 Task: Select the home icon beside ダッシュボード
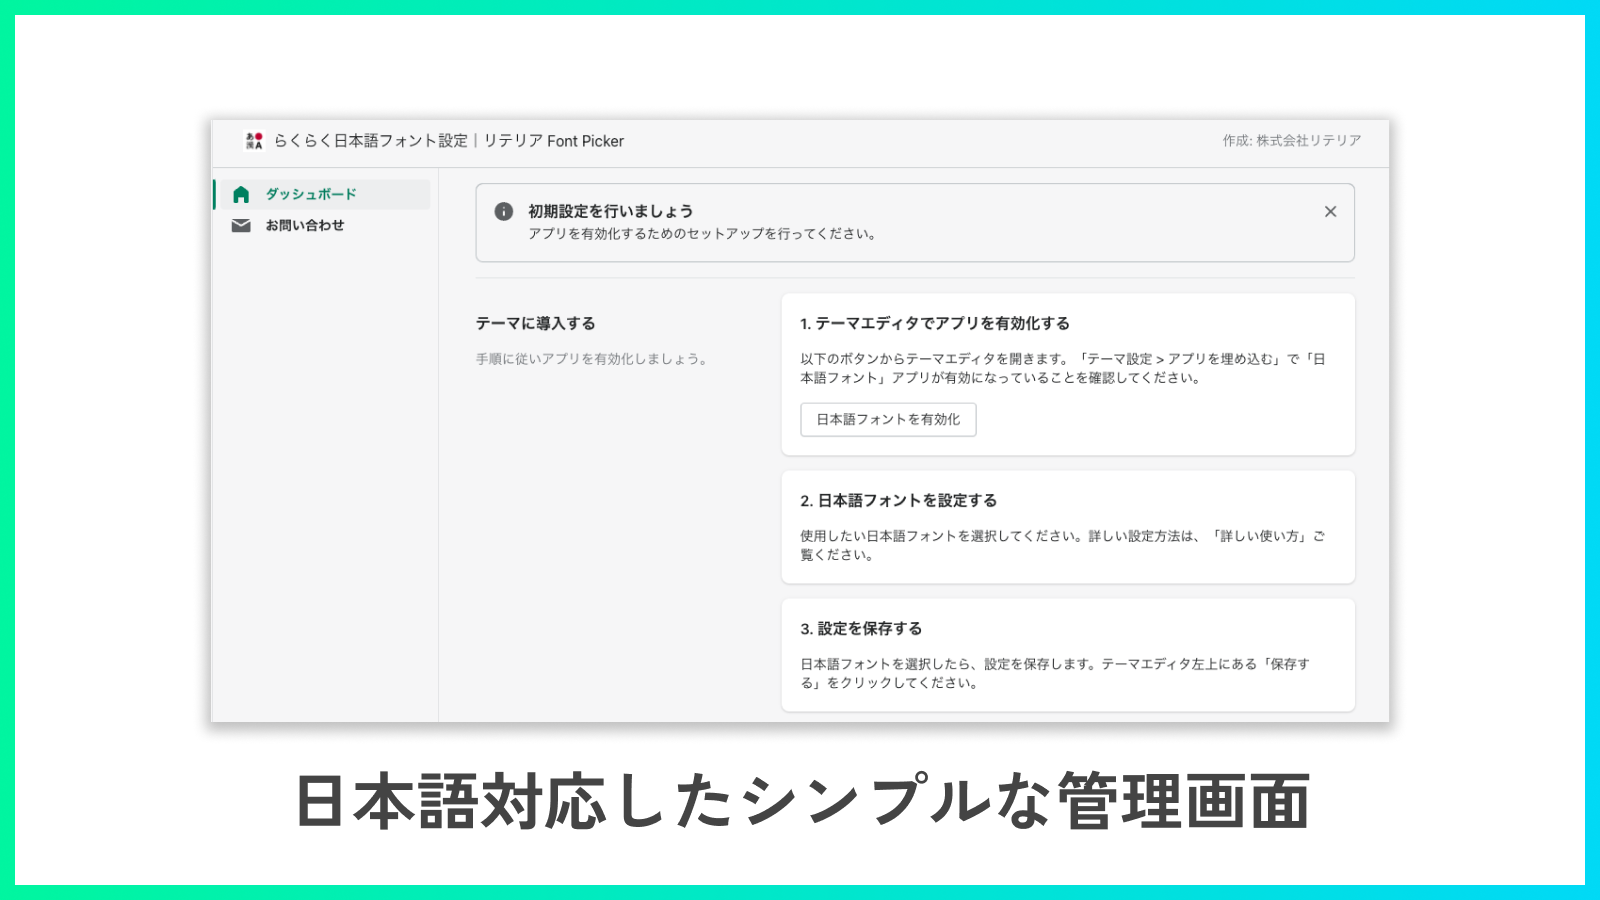[x=241, y=194]
